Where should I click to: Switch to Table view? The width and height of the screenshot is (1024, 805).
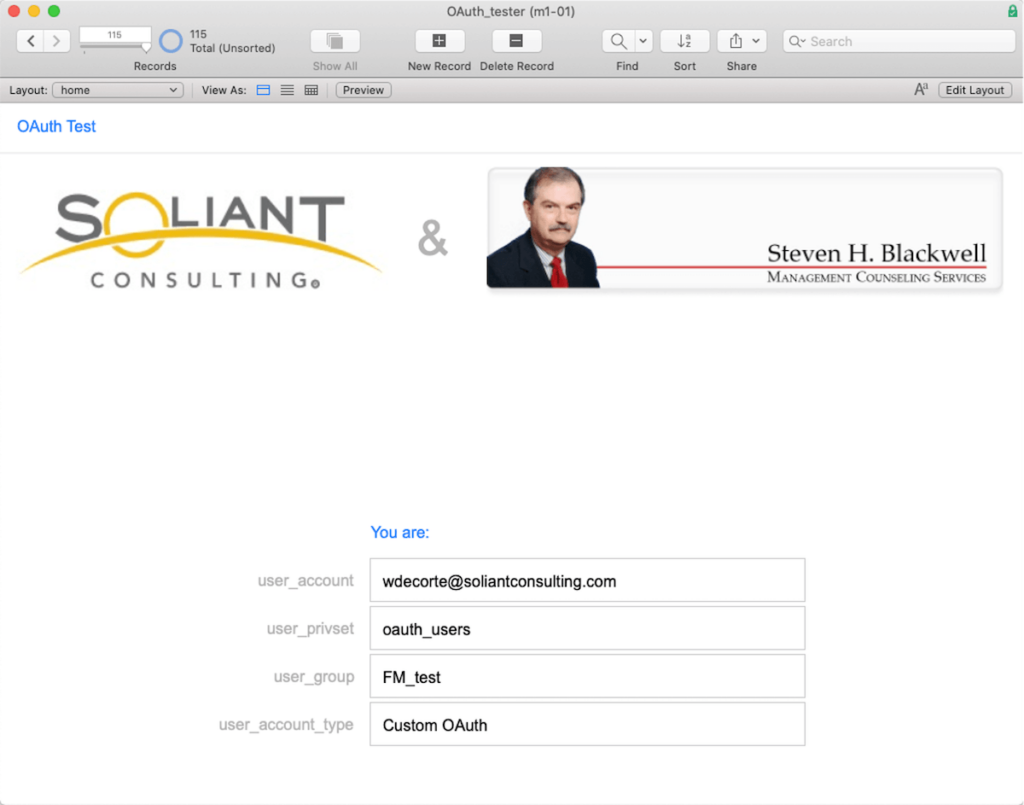pos(311,90)
